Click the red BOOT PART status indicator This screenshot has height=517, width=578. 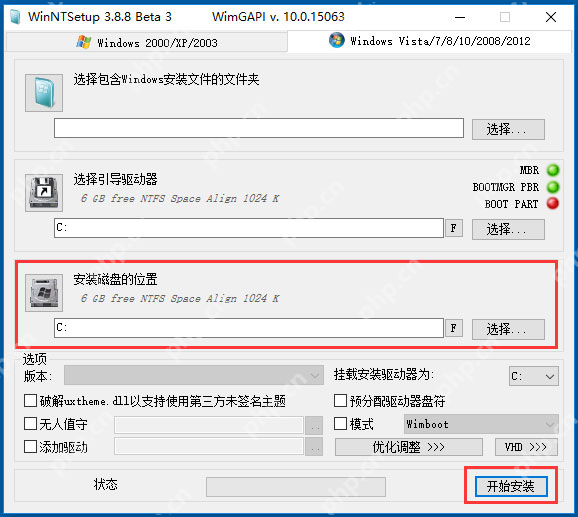(x=553, y=203)
